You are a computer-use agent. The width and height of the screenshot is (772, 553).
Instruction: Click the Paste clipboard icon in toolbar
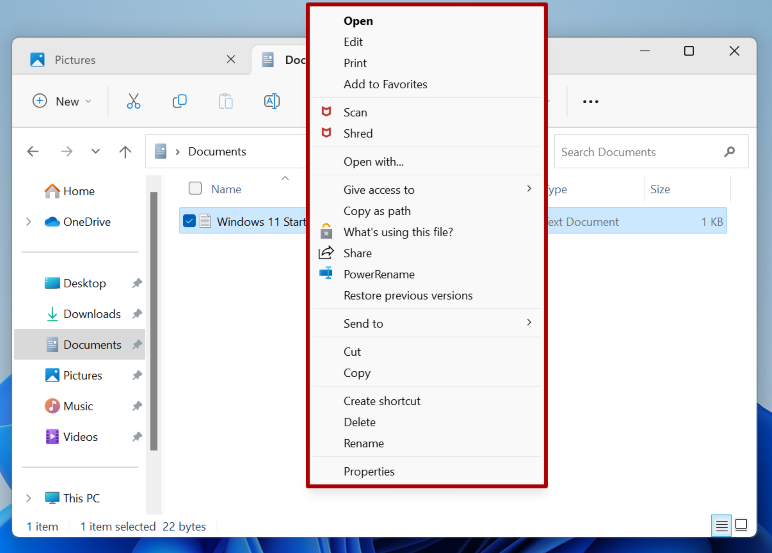[x=225, y=101]
